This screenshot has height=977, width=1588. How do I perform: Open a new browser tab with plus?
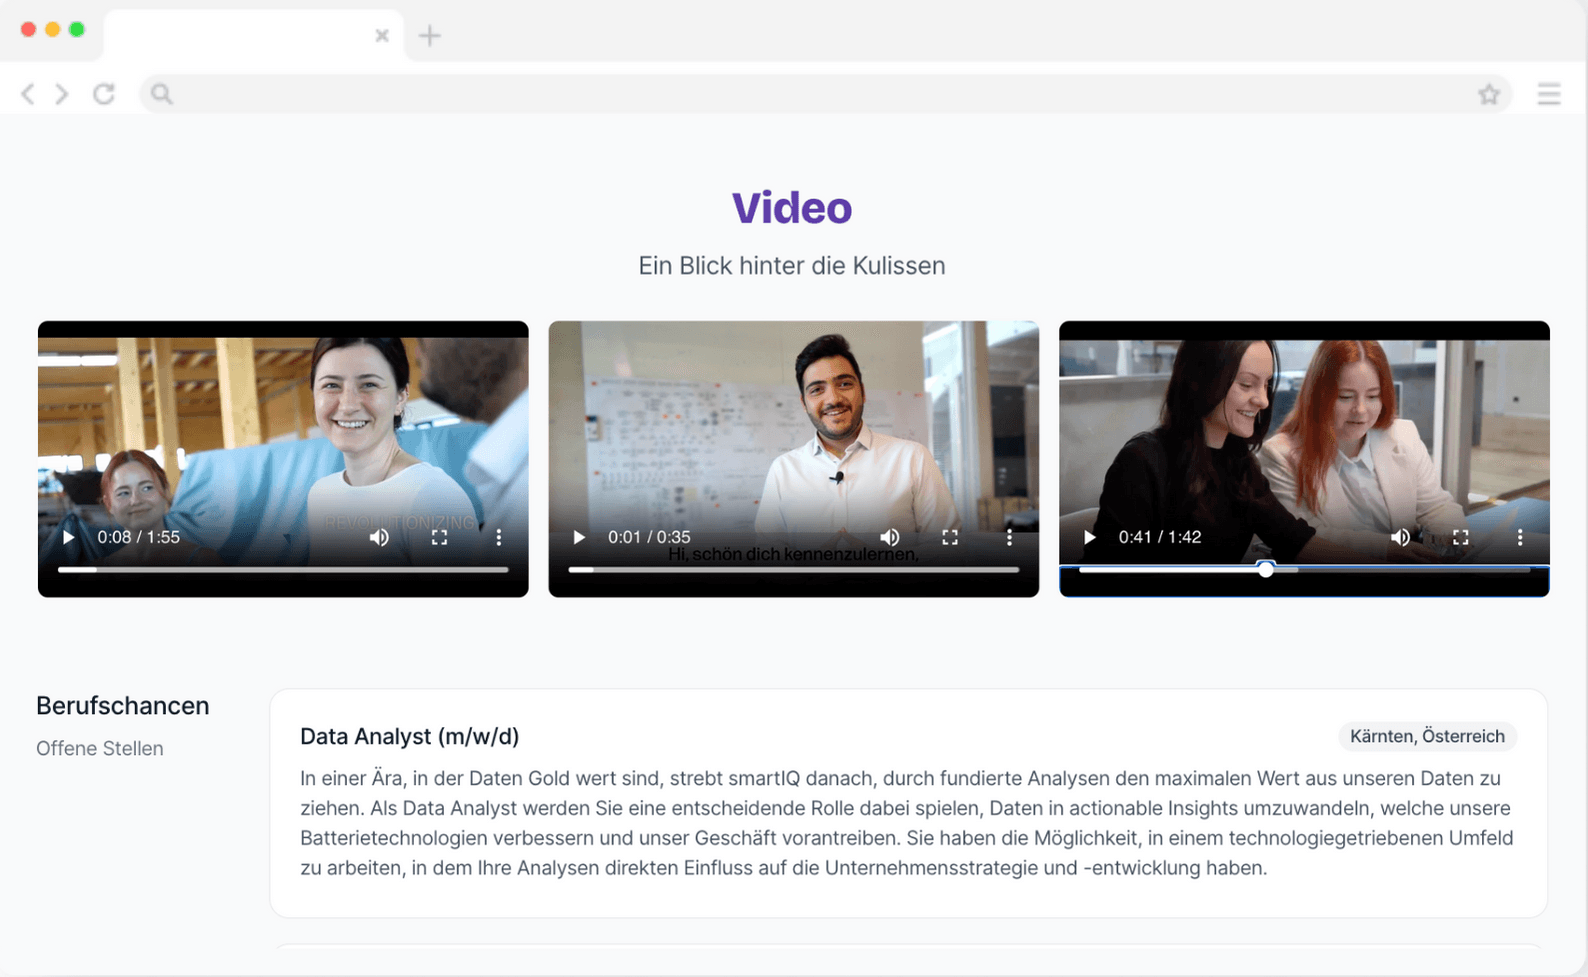[430, 36]
